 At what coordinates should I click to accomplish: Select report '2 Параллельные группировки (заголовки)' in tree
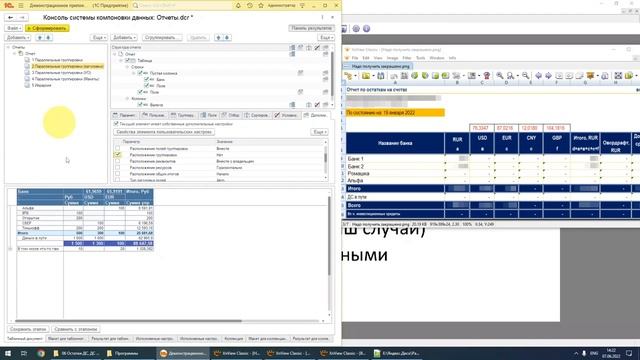[x=68, y=66]
